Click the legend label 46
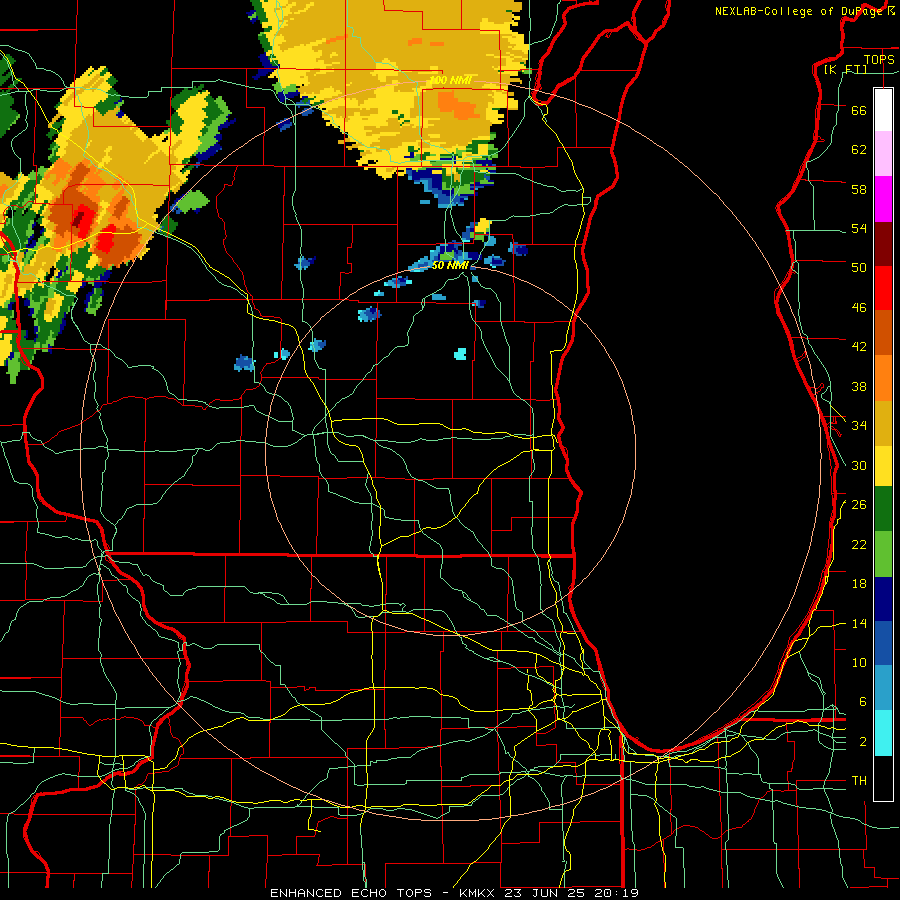Viewport: 900px width, 900px height. tap(859, 308)
